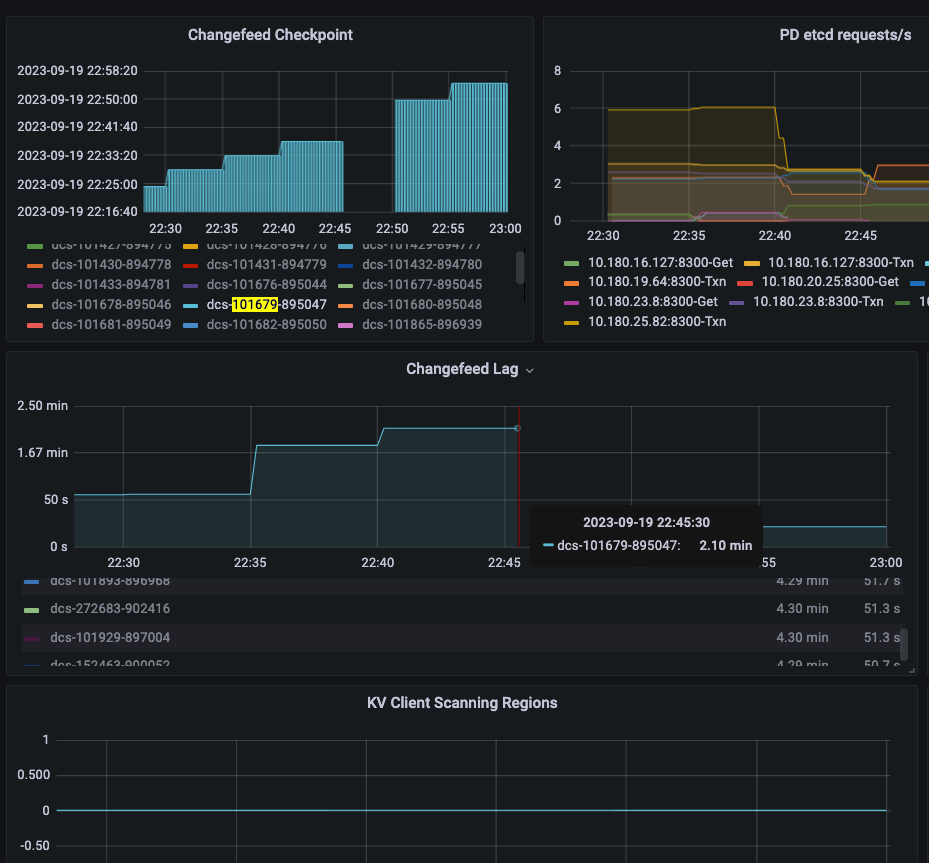The image size is (929, 863).
Task: Click the orange swatch for 10.180.19.64:8300-Txn
Action: click(x=572, y=282)
